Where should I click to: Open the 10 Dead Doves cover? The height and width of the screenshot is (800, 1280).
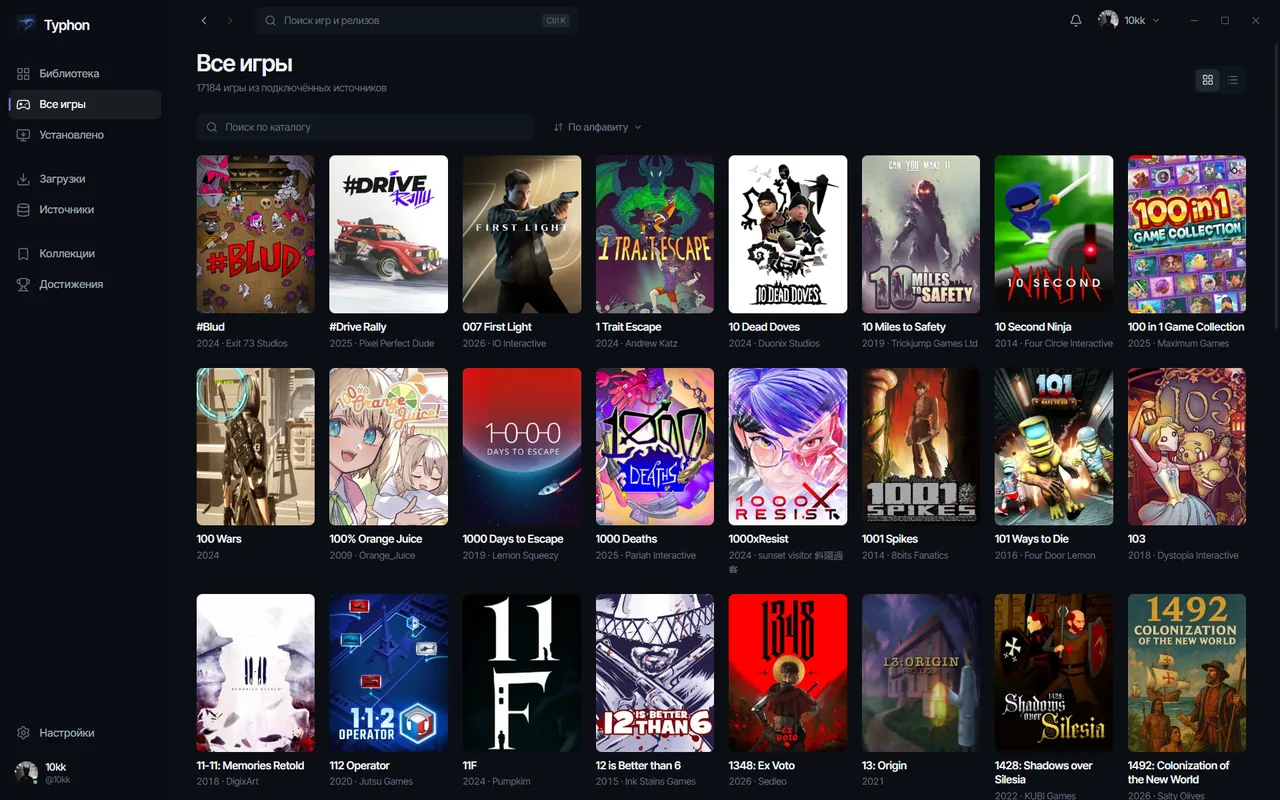(x=788, y=234)
